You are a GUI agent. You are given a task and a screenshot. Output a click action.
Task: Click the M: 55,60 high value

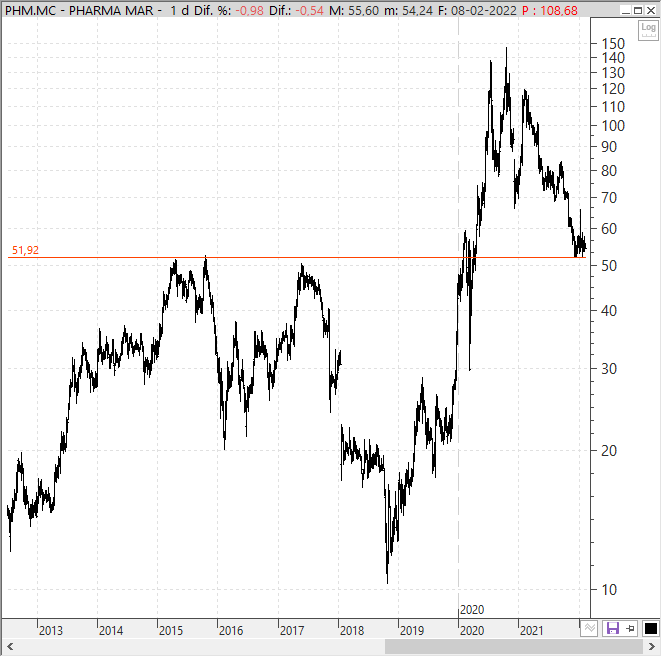(354, 10)
